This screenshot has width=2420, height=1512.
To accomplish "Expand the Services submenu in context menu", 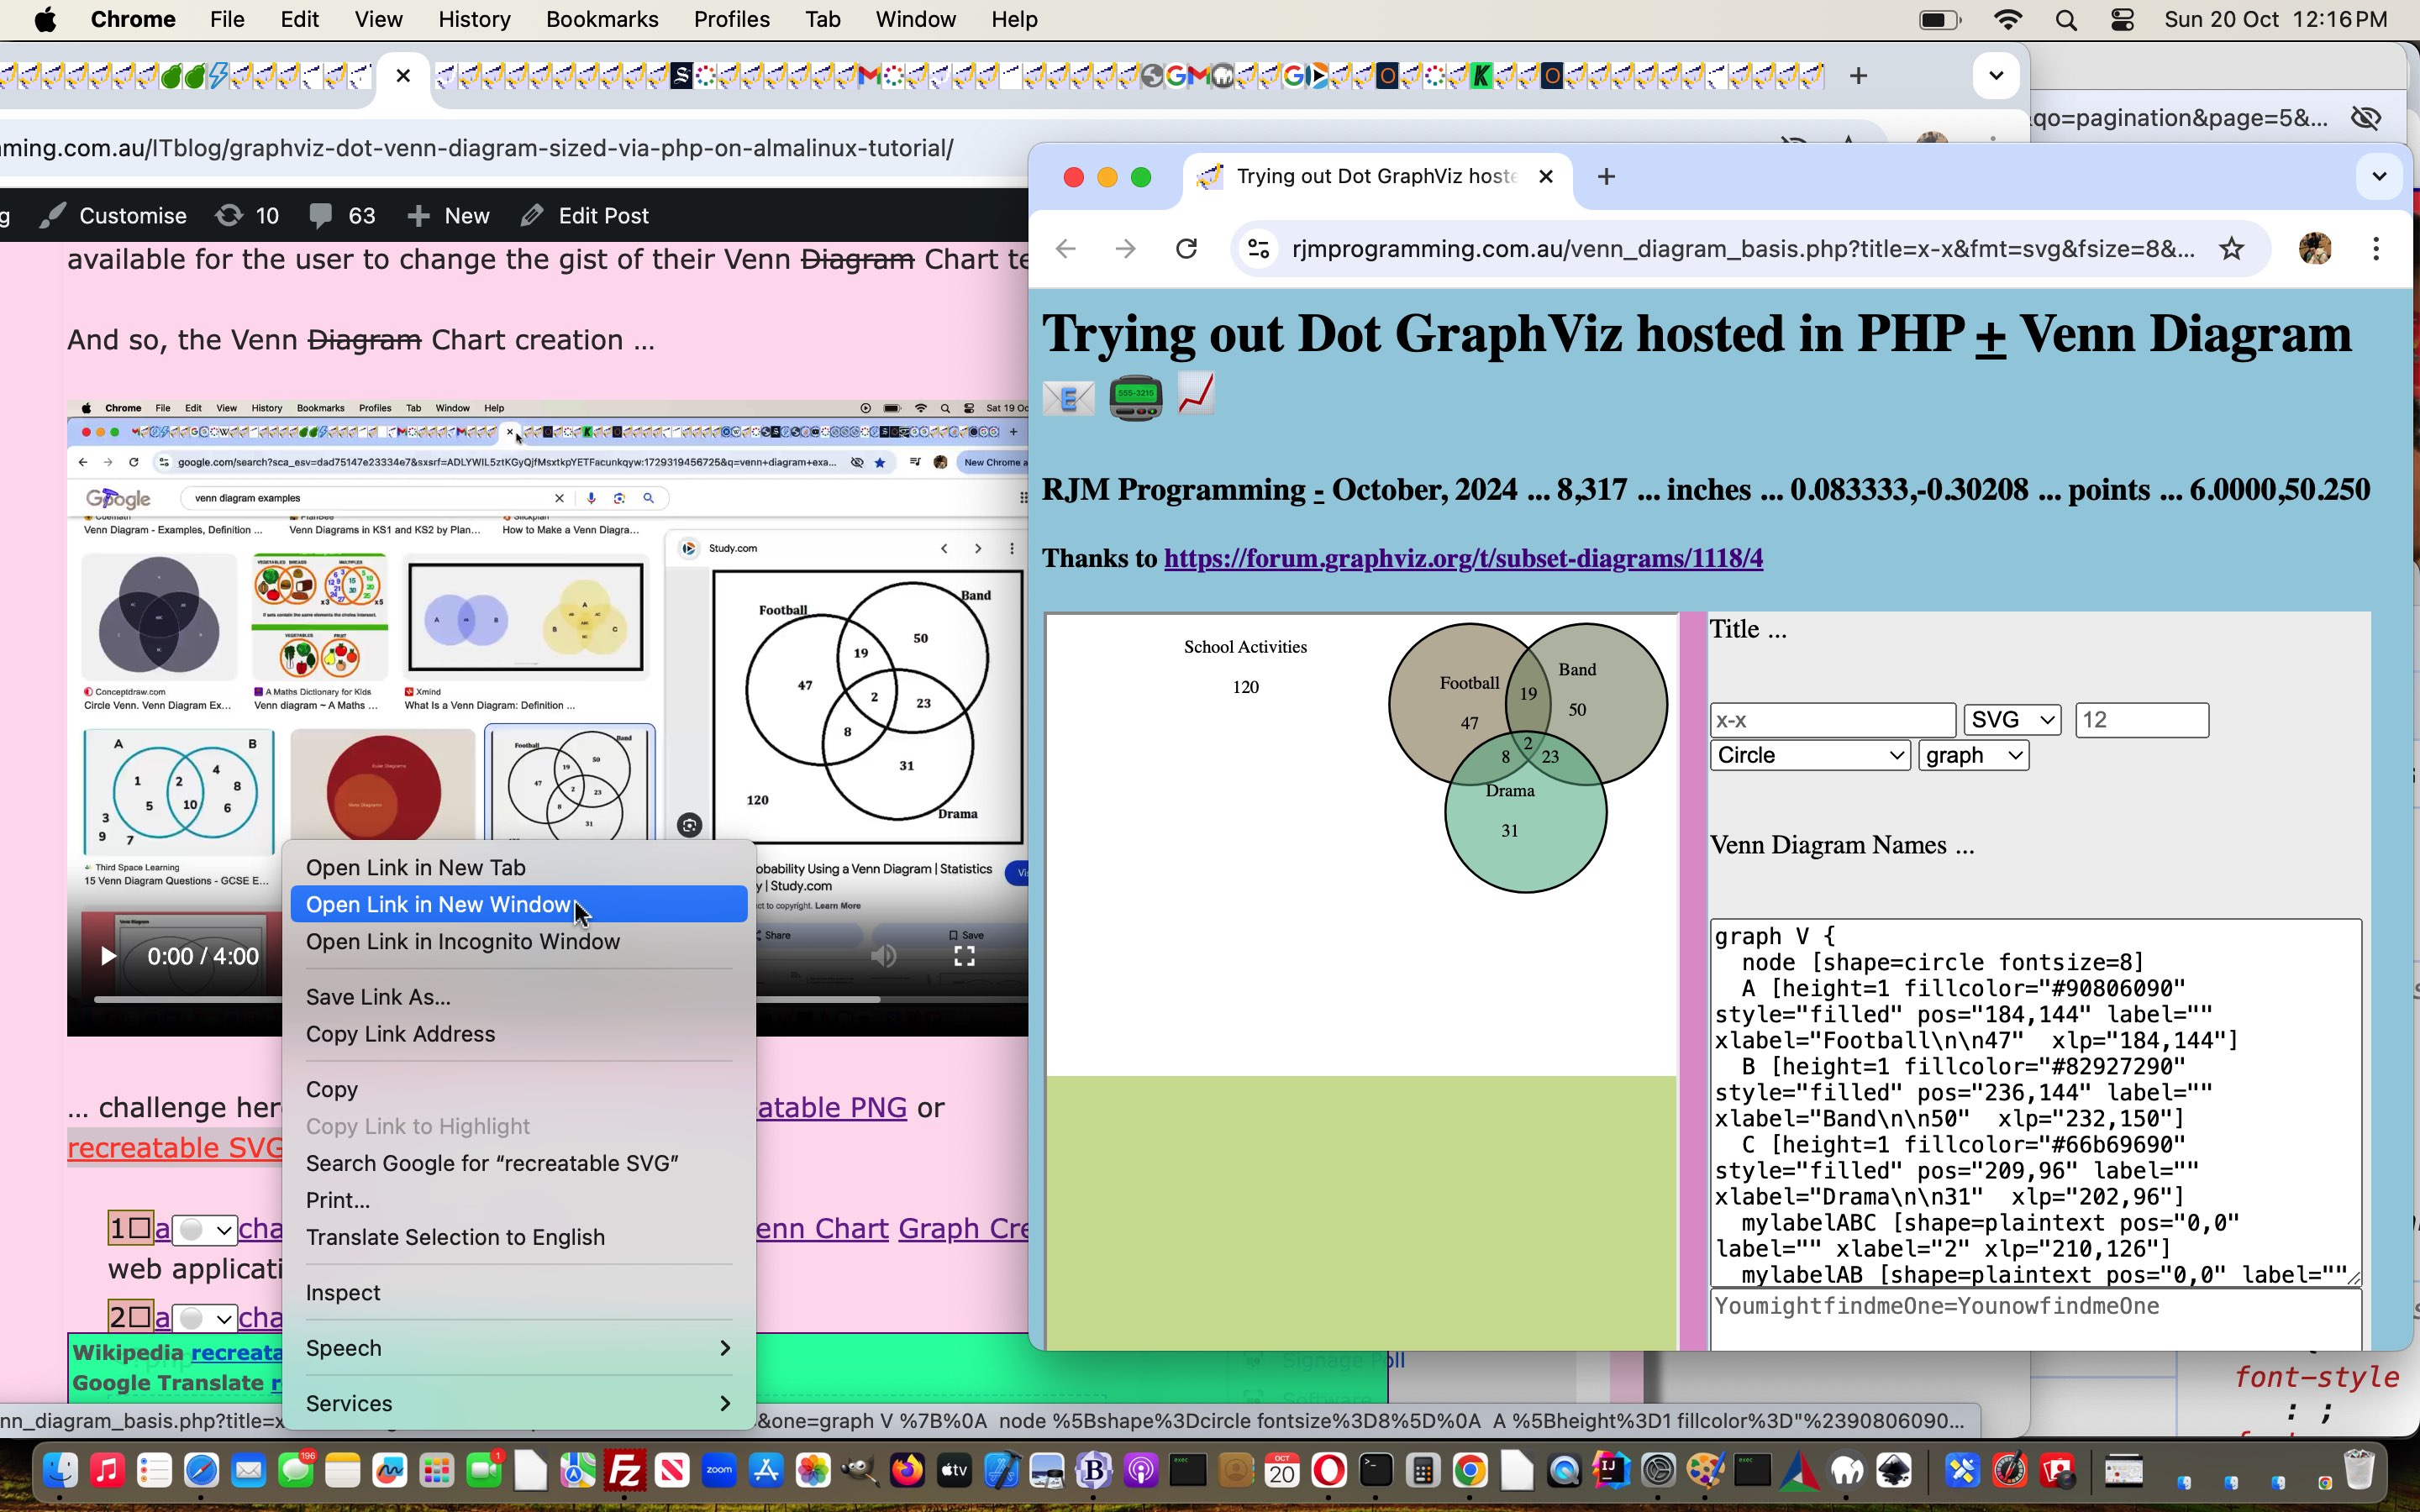I will [x=518, y=1403].
